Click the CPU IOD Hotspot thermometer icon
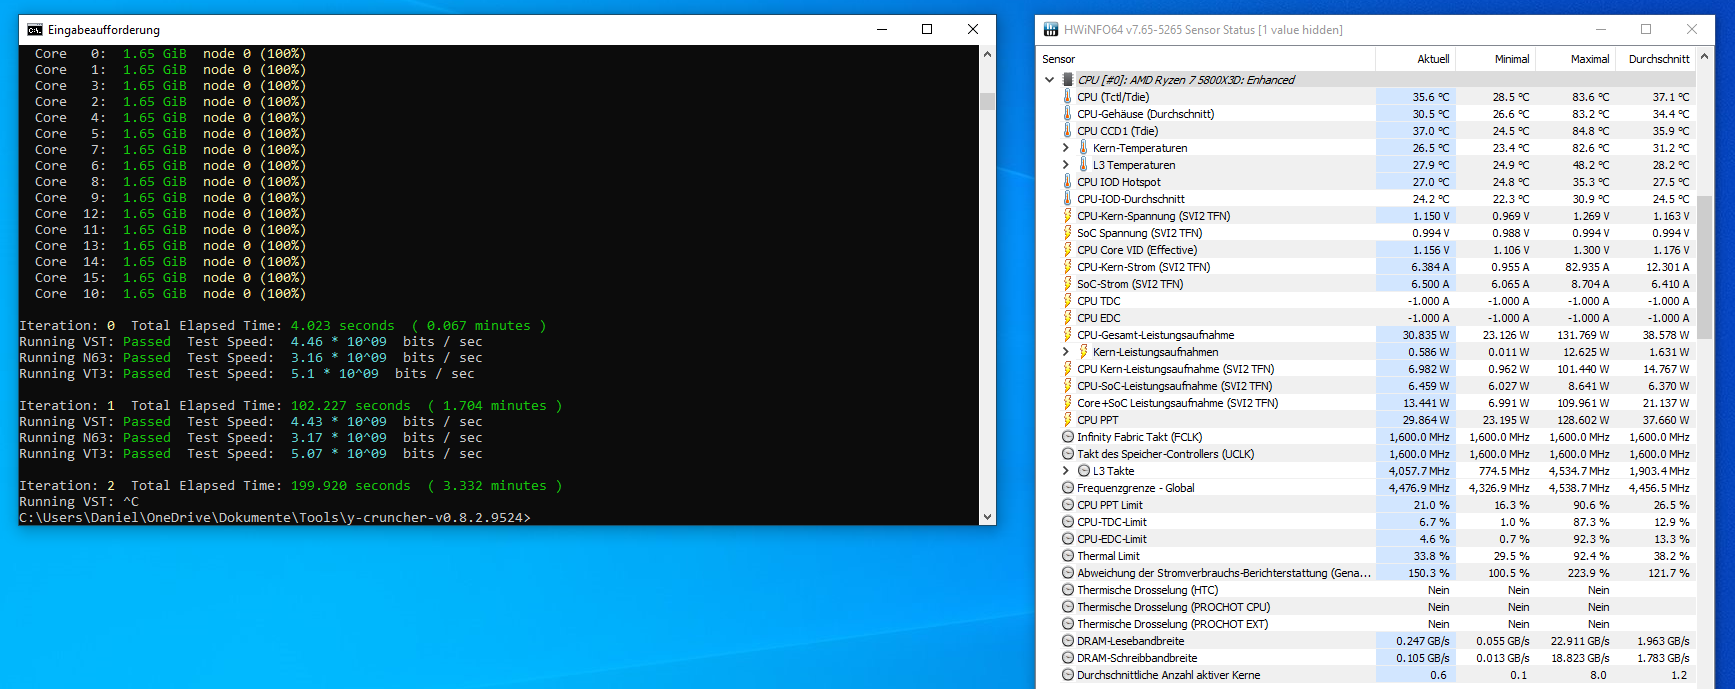The image size is (1735, 689). pos(1067,182)
